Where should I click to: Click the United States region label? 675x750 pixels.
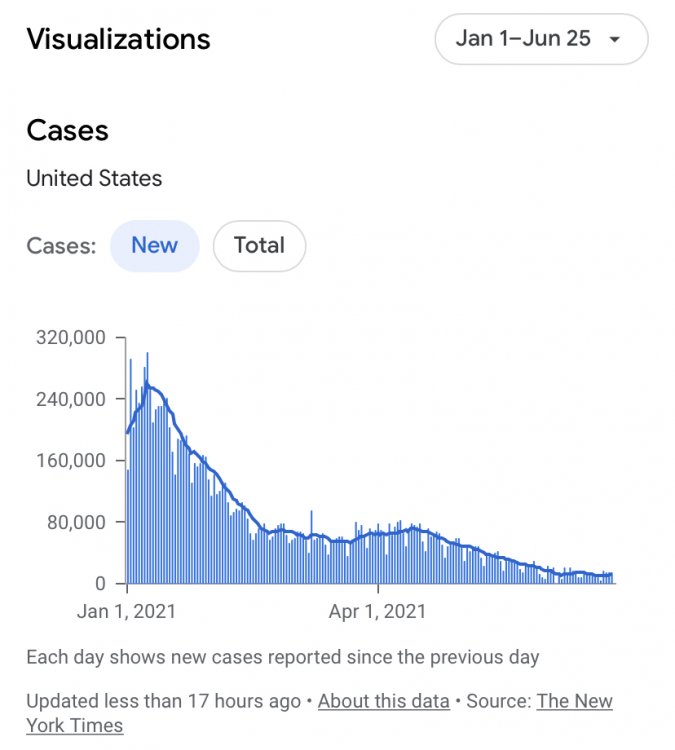coord(94,178)
